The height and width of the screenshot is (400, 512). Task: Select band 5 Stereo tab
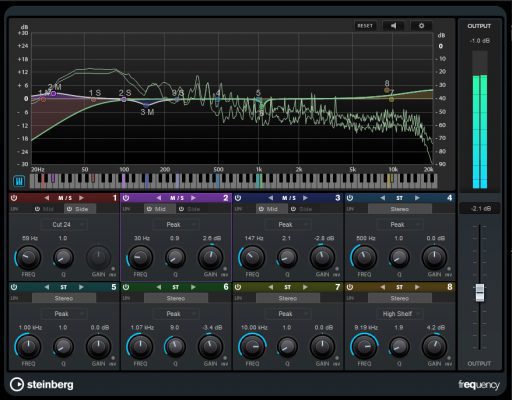(64, 298)
